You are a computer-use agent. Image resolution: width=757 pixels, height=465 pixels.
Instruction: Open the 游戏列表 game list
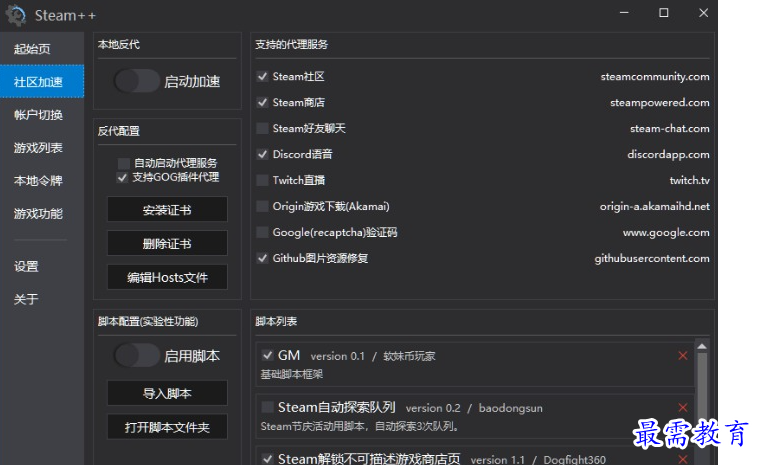click(x=42, y=148)
